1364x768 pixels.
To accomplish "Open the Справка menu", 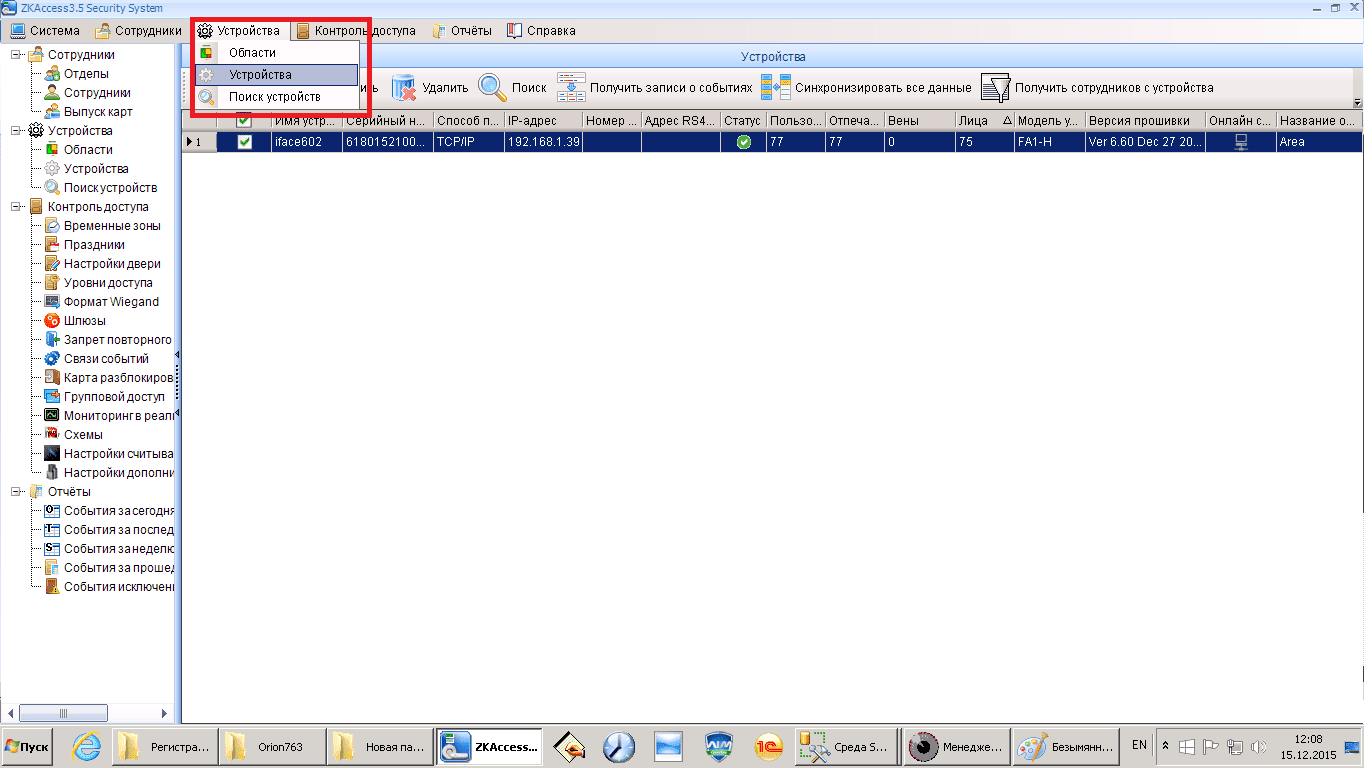I will click(541, 31).
